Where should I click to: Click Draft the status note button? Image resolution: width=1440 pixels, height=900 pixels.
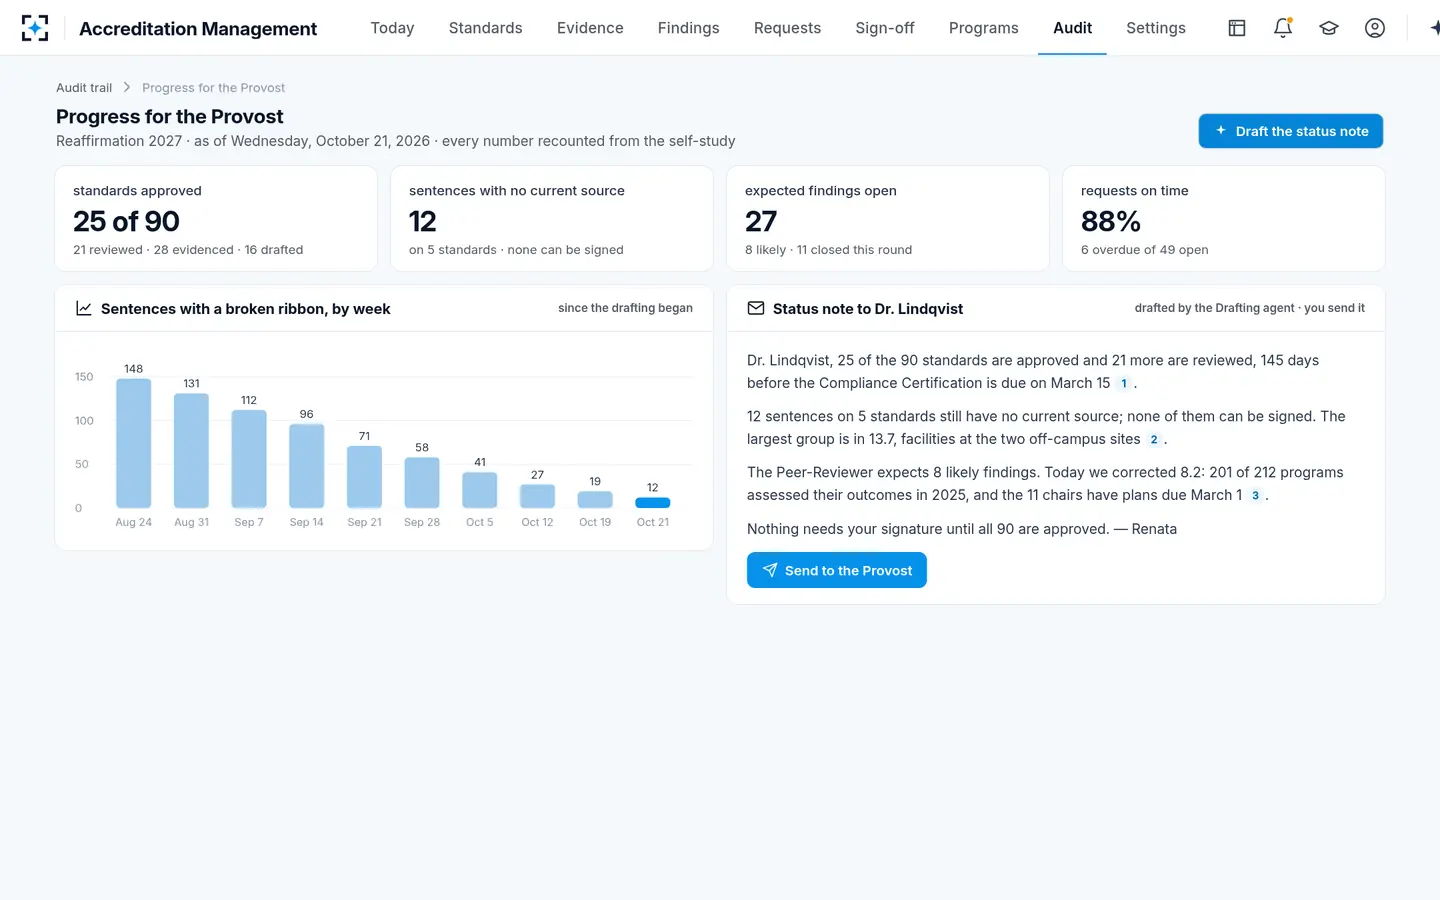coord(1291,131)
